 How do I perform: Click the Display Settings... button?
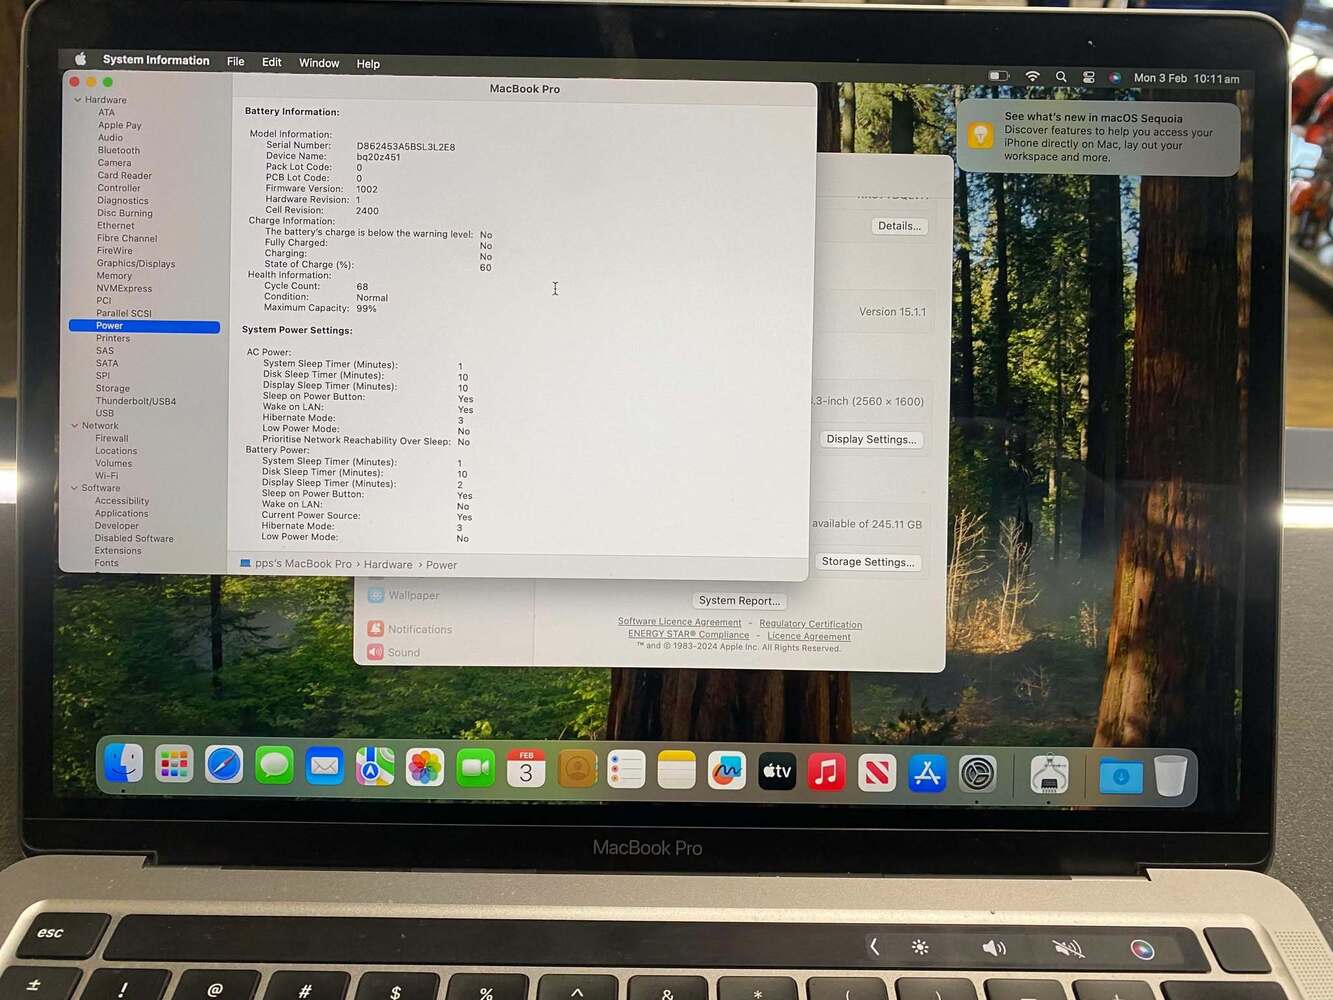(x=871, y=439)
